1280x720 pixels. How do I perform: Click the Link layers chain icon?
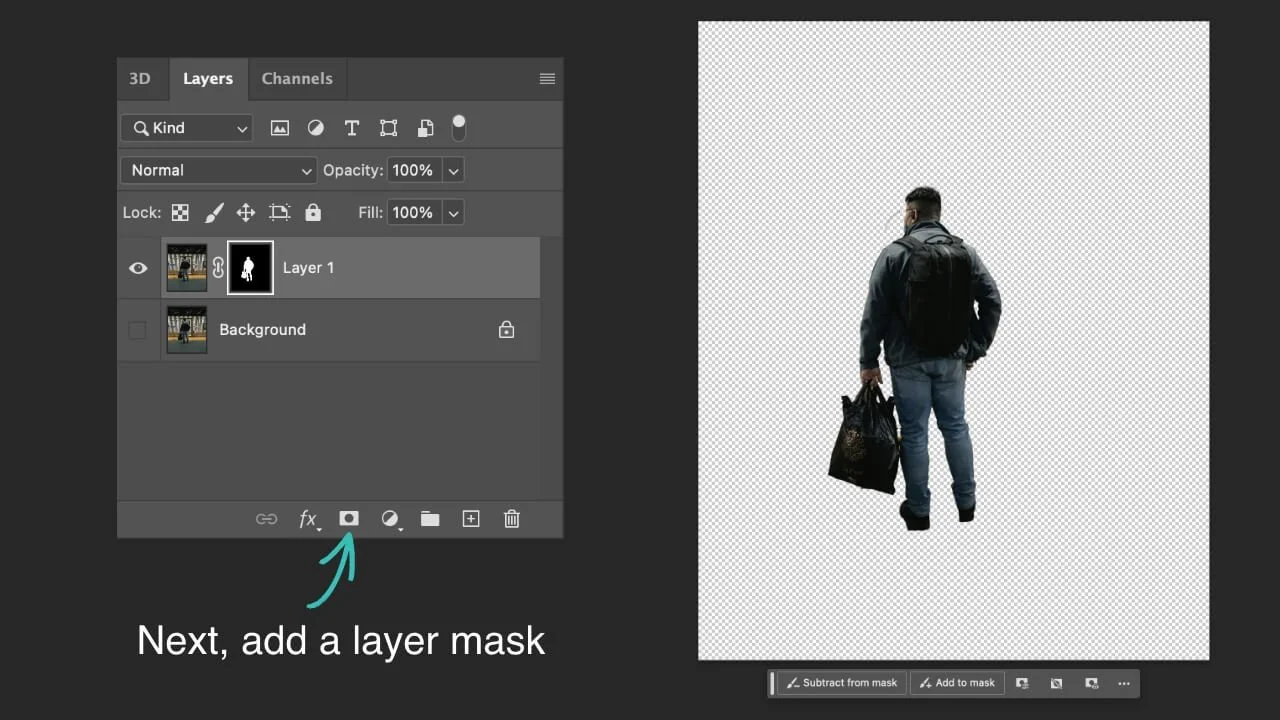267,518
